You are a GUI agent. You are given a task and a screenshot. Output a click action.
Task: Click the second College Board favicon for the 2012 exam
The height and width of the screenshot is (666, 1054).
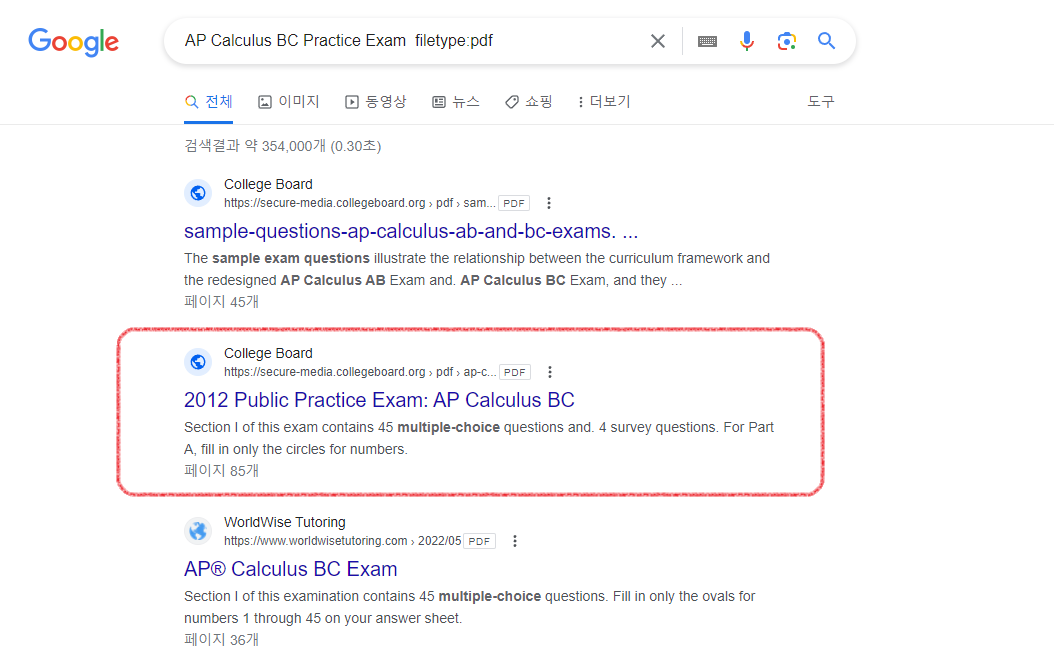click(x=198, y=362)
